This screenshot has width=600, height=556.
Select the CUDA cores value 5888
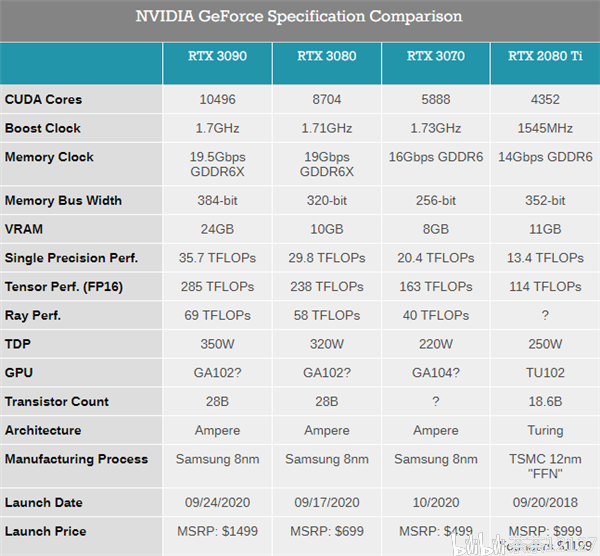(x=436, y=99)
